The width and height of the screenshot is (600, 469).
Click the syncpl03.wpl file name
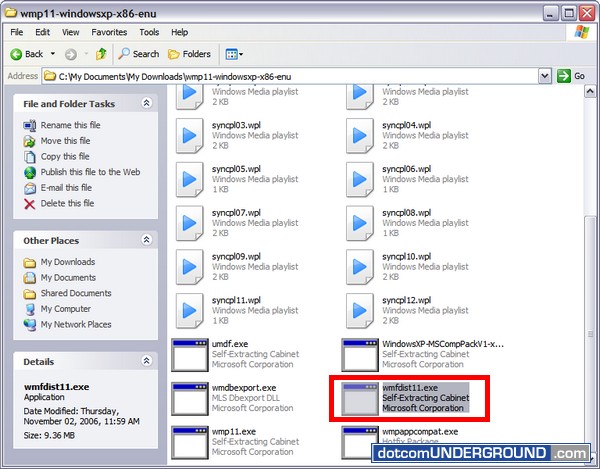[x=236, y=125]
